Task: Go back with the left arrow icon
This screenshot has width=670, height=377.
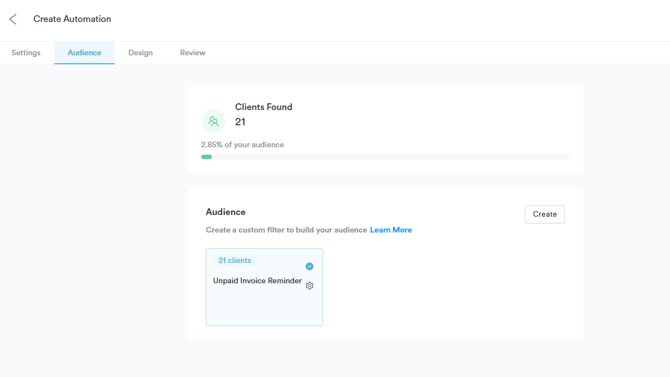Action: [13, 19]
